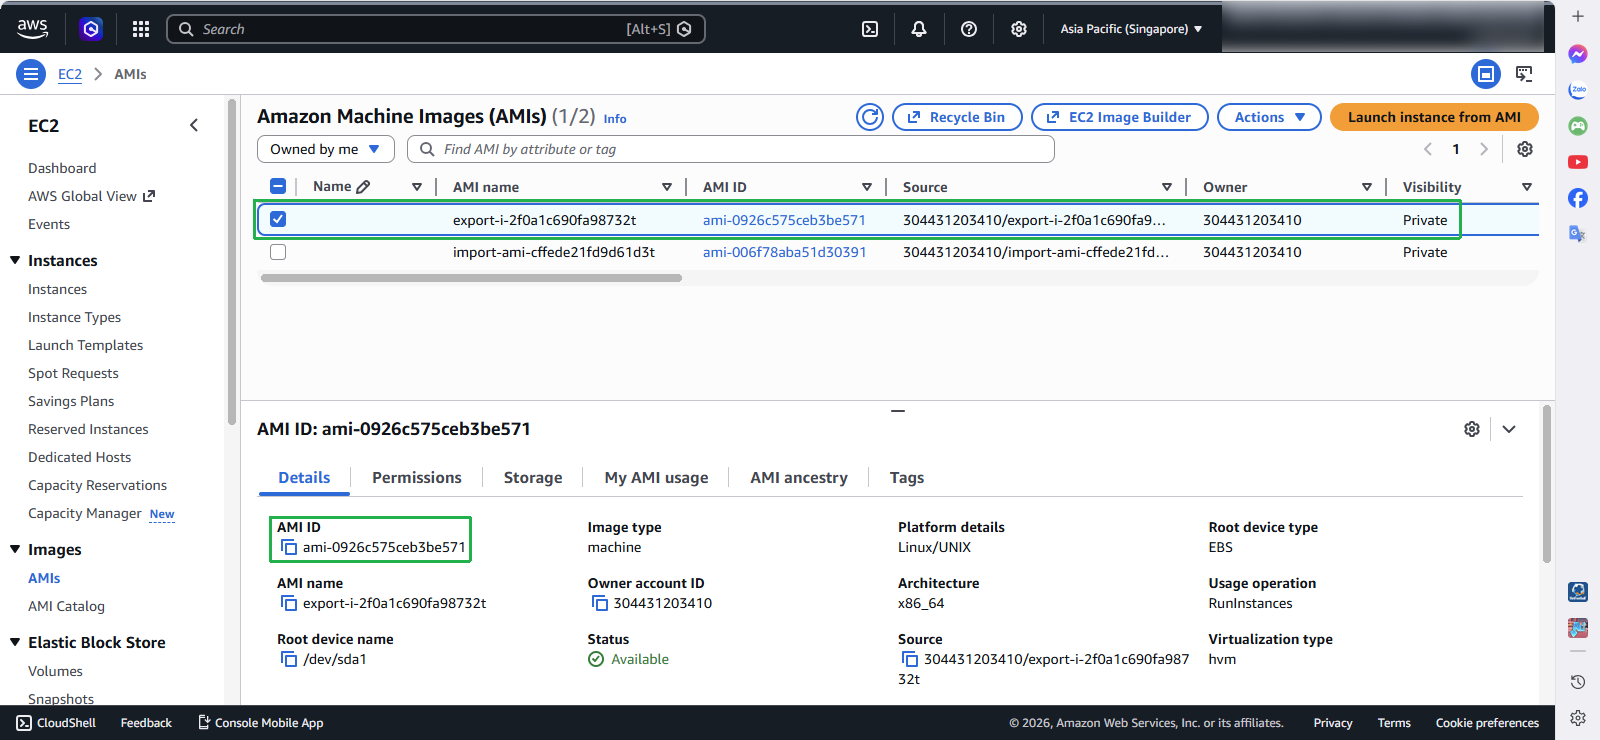Screen dimensions: 1600x740
Task: Collapse the AMI details panel chevron
Action: (x=1509, y=429)
